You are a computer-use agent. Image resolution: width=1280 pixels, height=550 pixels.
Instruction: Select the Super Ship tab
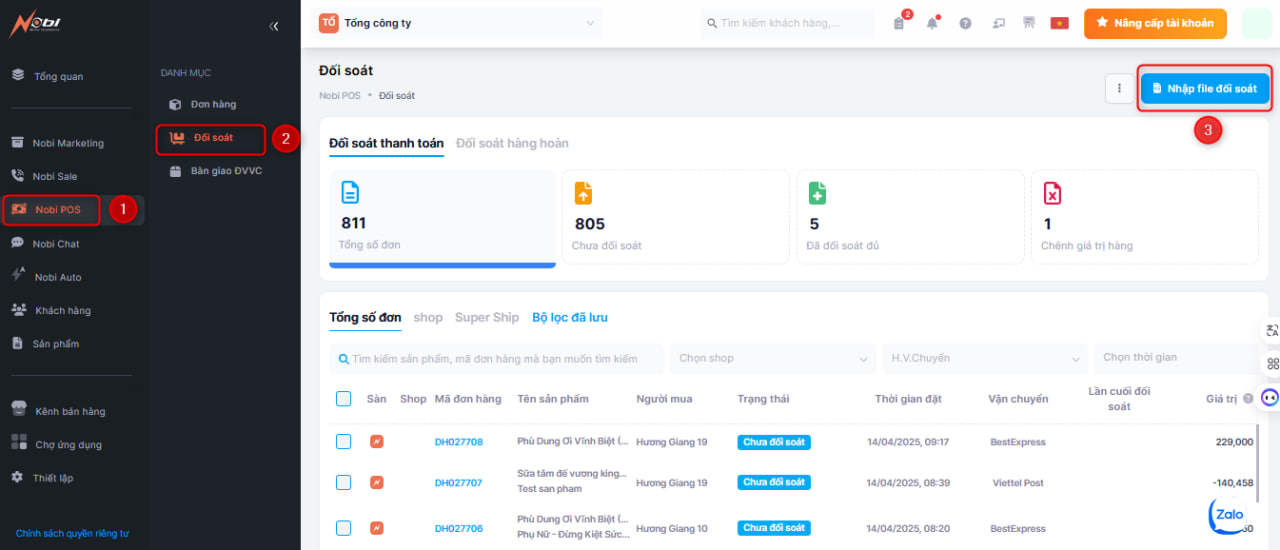tap(486, 317)
